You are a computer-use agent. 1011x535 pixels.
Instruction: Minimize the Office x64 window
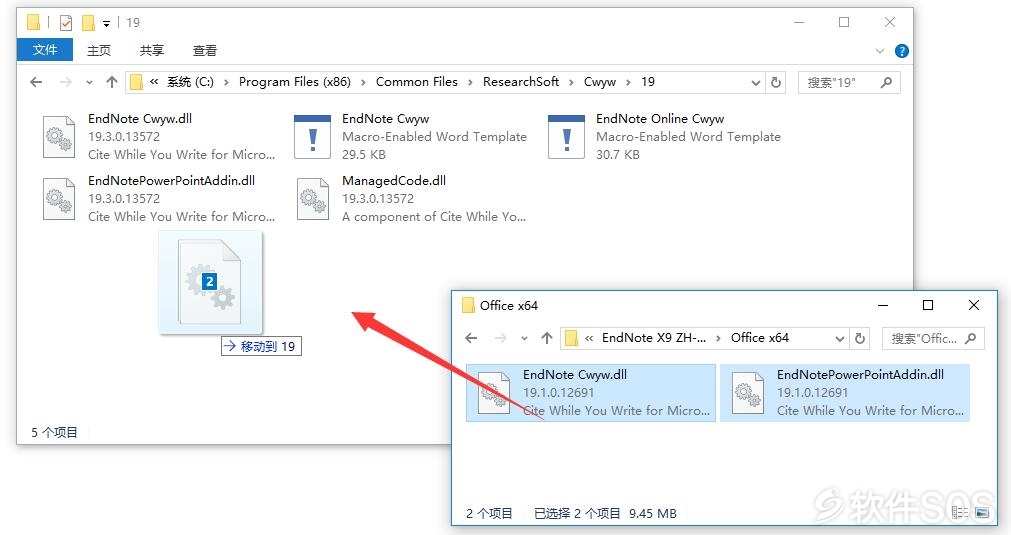pyautogui.click(x=883, y=305)
